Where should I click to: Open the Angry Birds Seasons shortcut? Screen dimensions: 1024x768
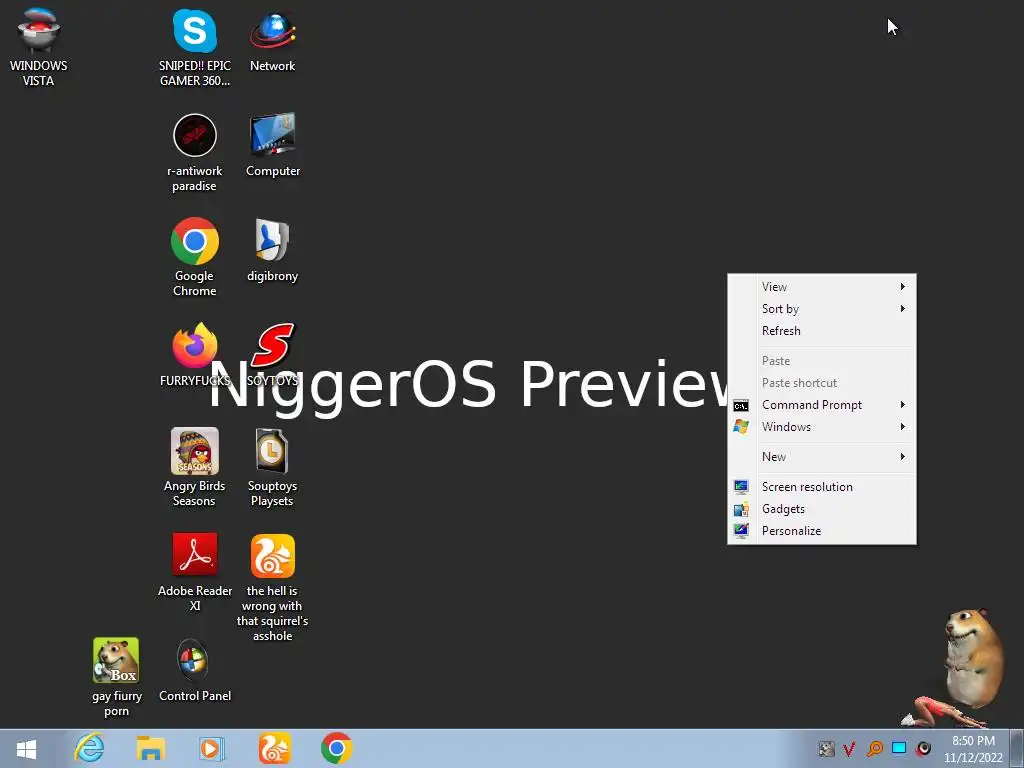pos(195,468)
